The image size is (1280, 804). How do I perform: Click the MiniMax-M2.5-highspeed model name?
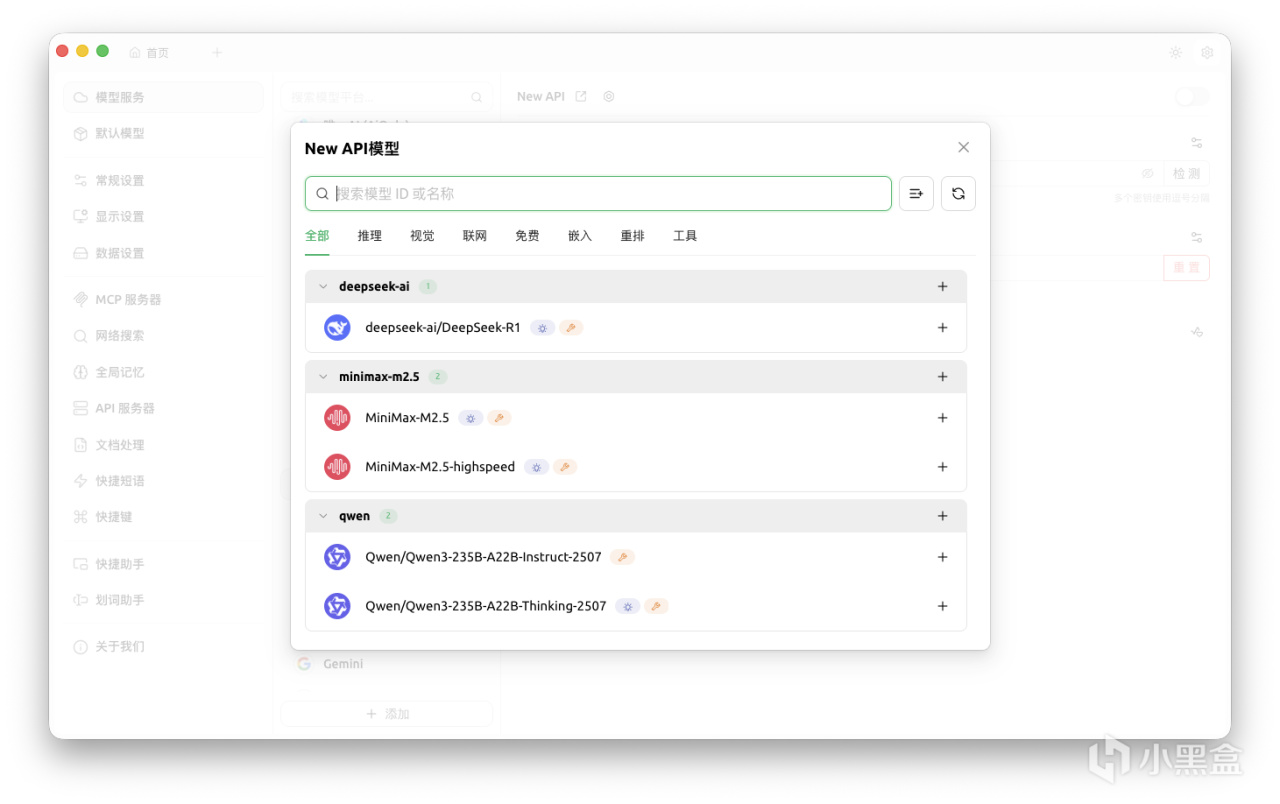click(x=440, y=467)
